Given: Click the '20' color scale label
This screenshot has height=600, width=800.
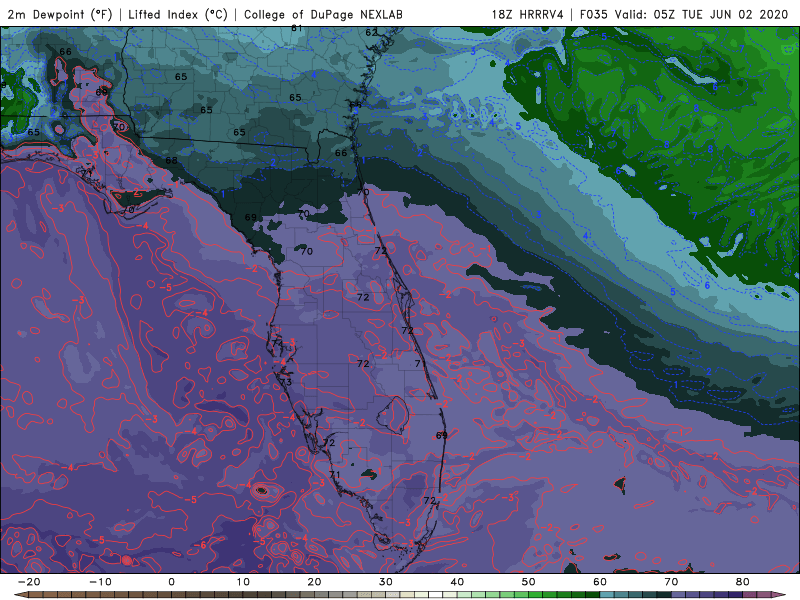Looking at the screenshot, I should (314, 582).
